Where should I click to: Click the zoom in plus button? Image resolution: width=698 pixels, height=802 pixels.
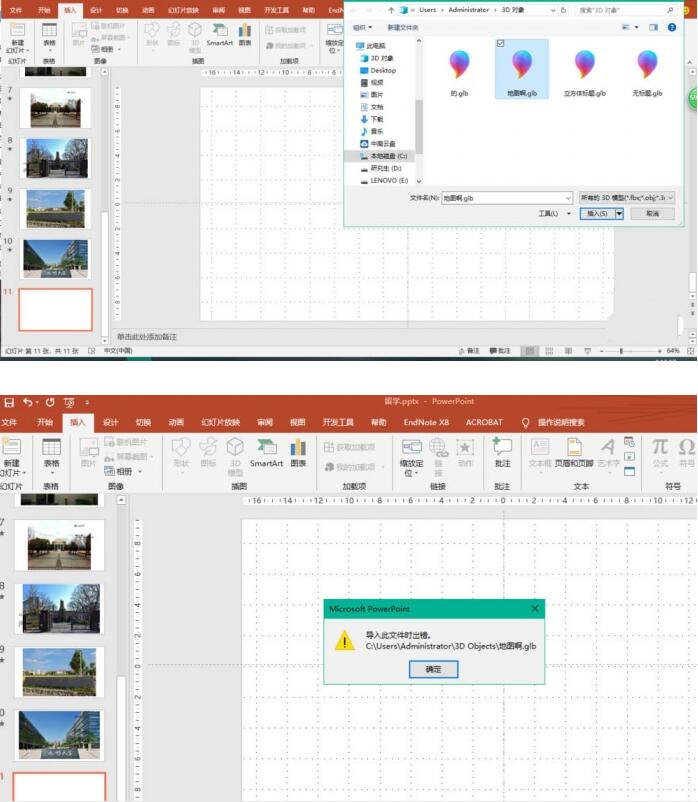pos(660,351)
